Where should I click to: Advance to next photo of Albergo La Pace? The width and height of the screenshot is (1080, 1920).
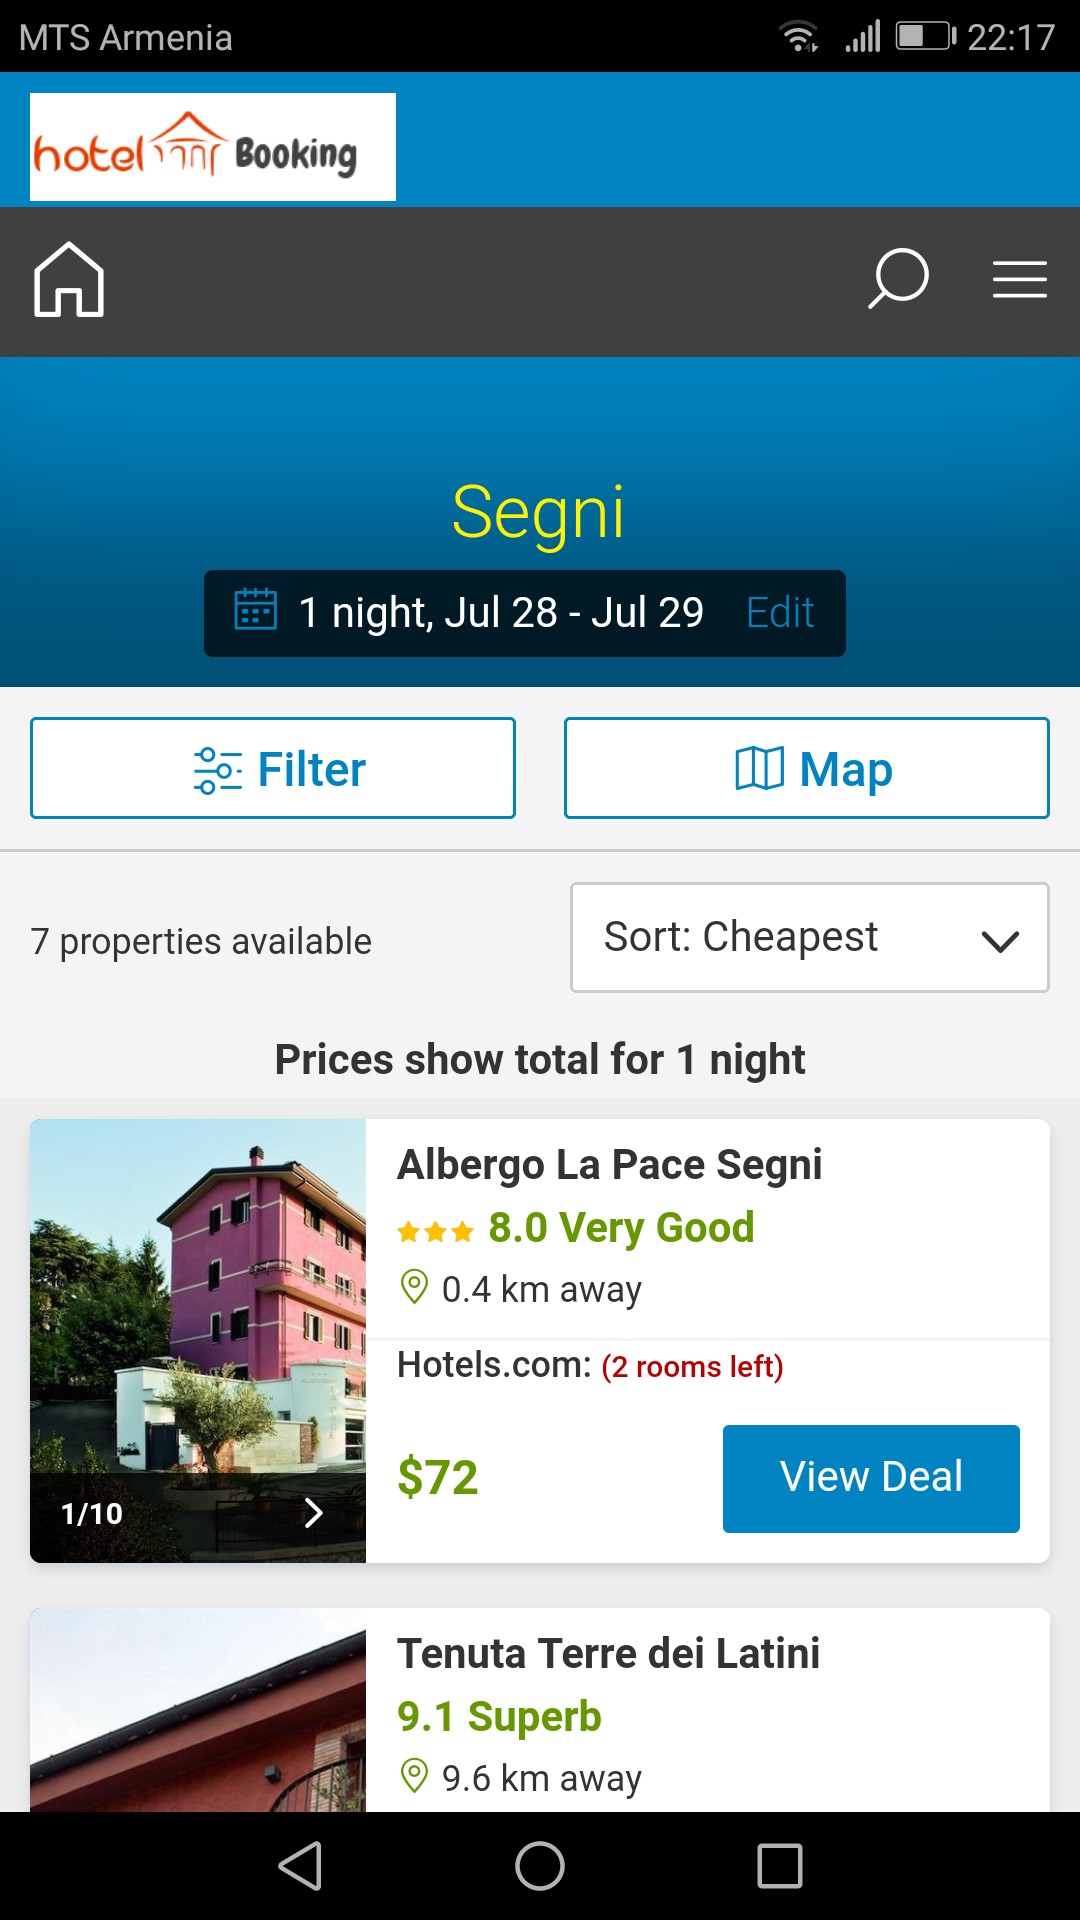(313, 1513)
